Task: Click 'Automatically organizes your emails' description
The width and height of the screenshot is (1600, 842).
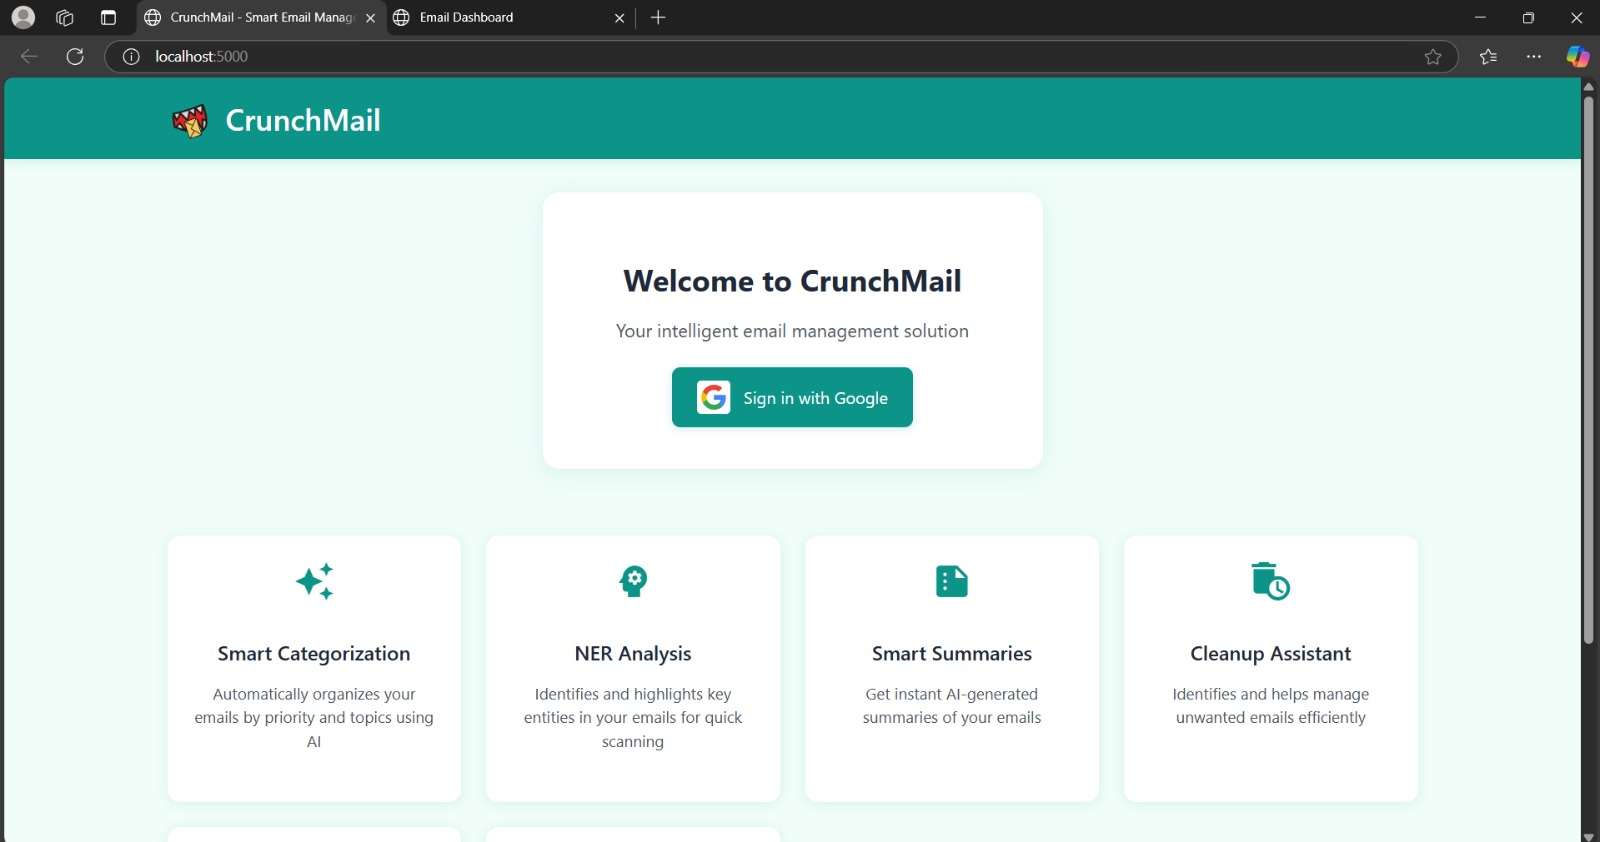Action: coord(314,718)
